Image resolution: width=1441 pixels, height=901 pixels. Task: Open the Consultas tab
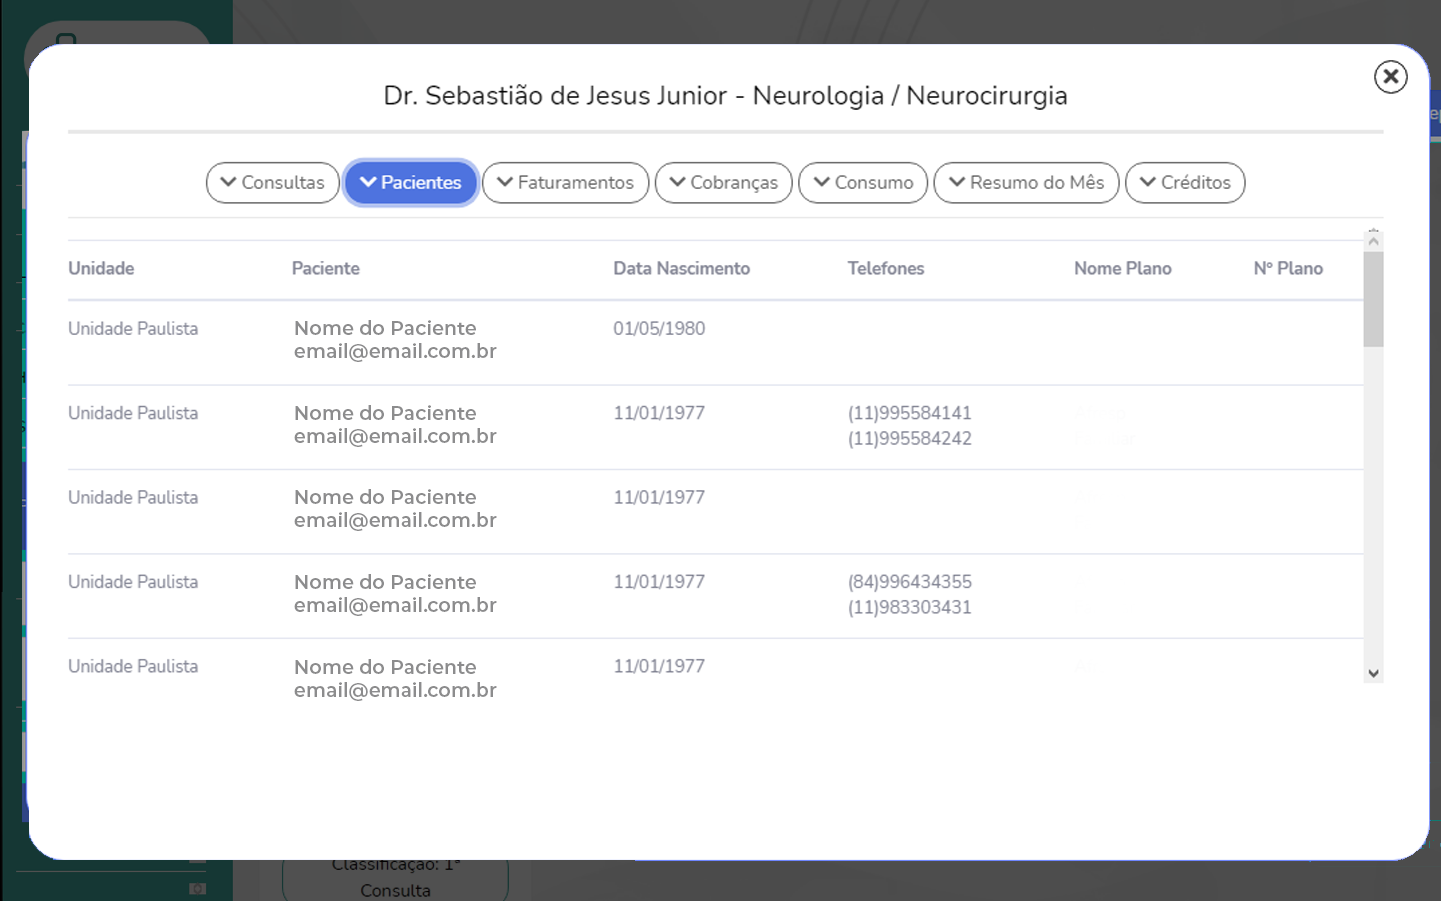point(272,183)
